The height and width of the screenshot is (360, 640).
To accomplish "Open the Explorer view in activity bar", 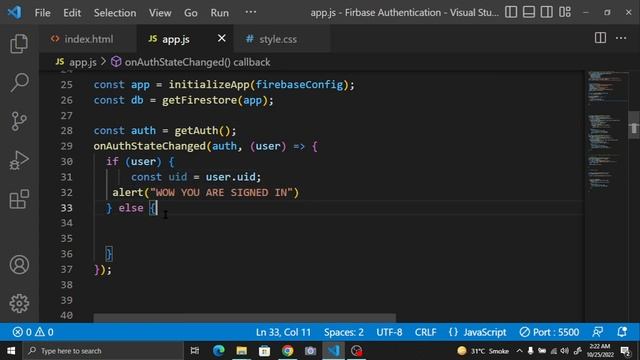I will (19, 44).
